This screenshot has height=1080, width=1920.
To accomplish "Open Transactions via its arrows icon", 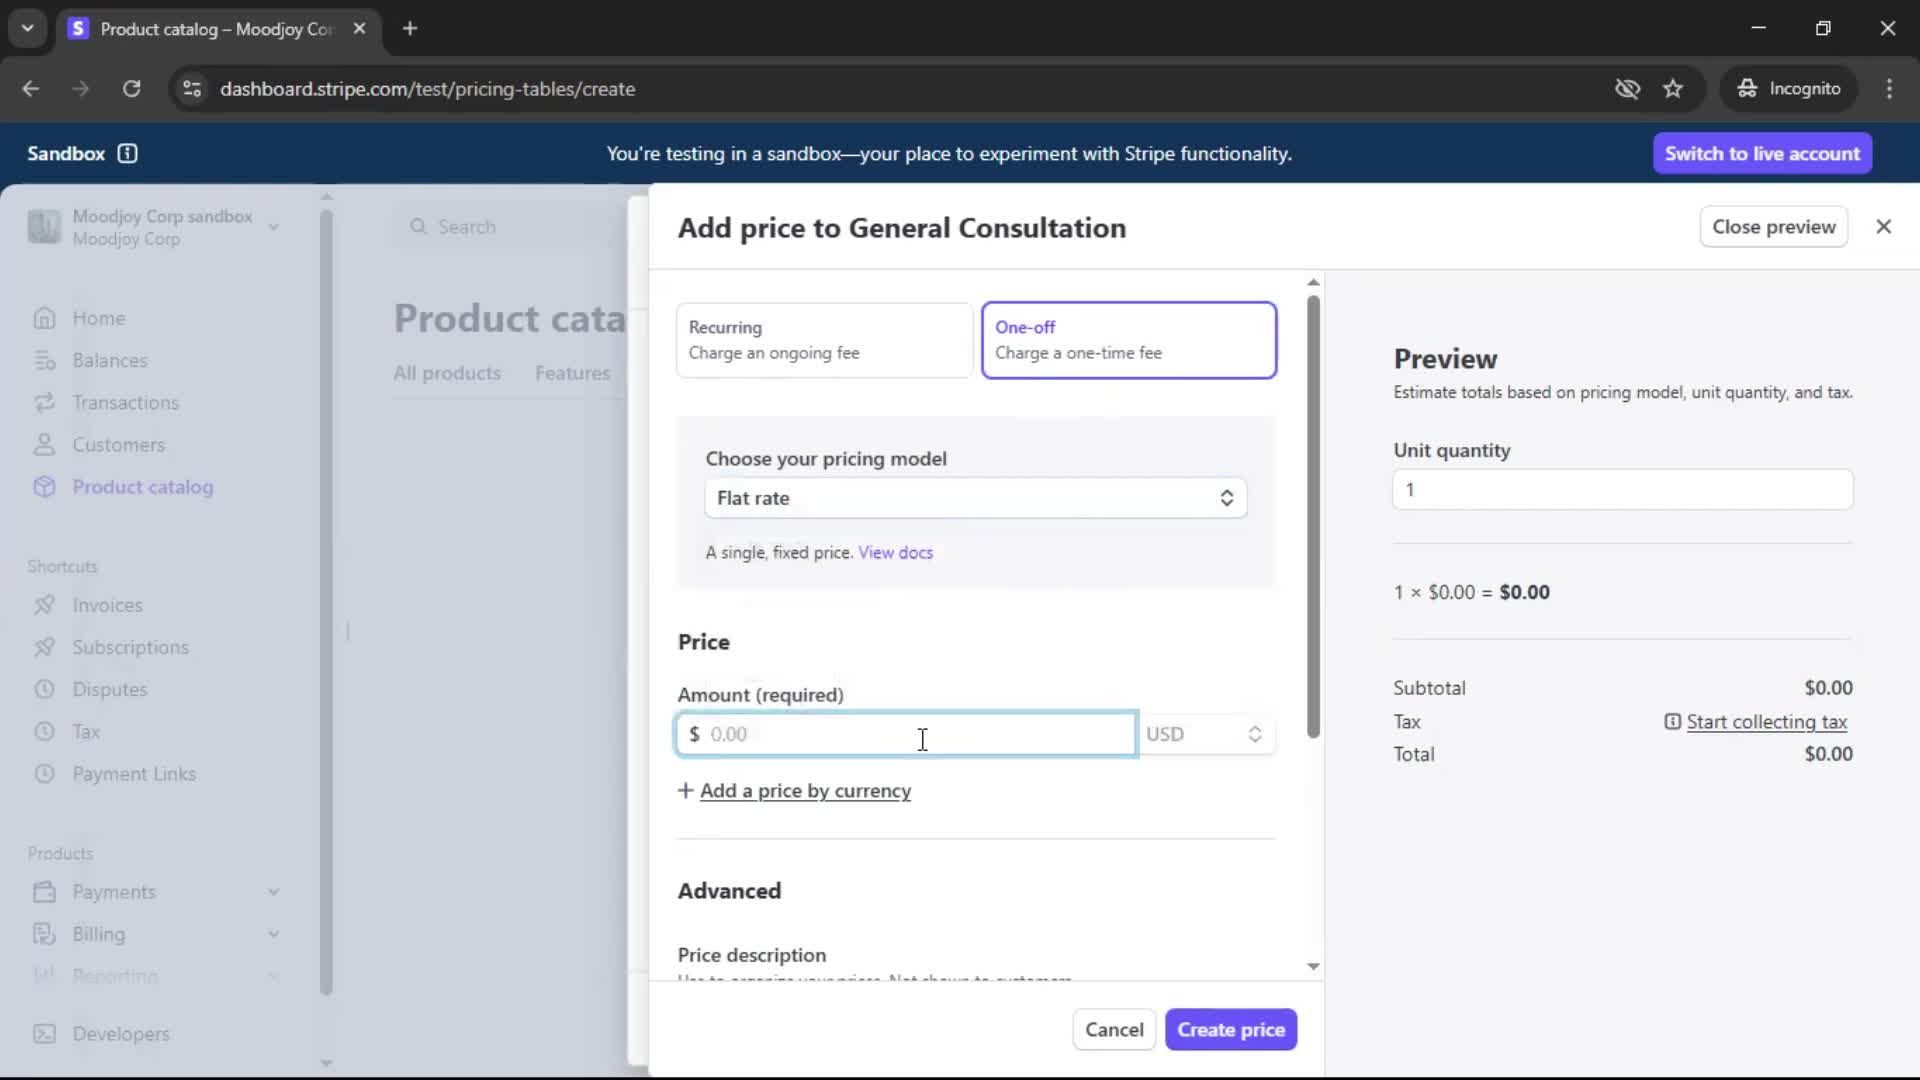I will (x=44, y=402).
